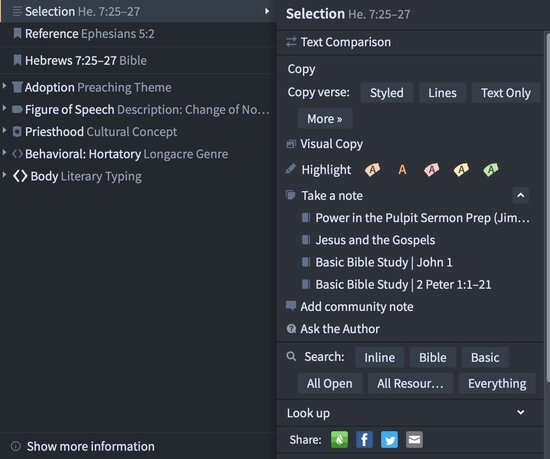Screen dimensions: 550x459
Task: Apply the orange highlighter style
Action: coord(372,170)
